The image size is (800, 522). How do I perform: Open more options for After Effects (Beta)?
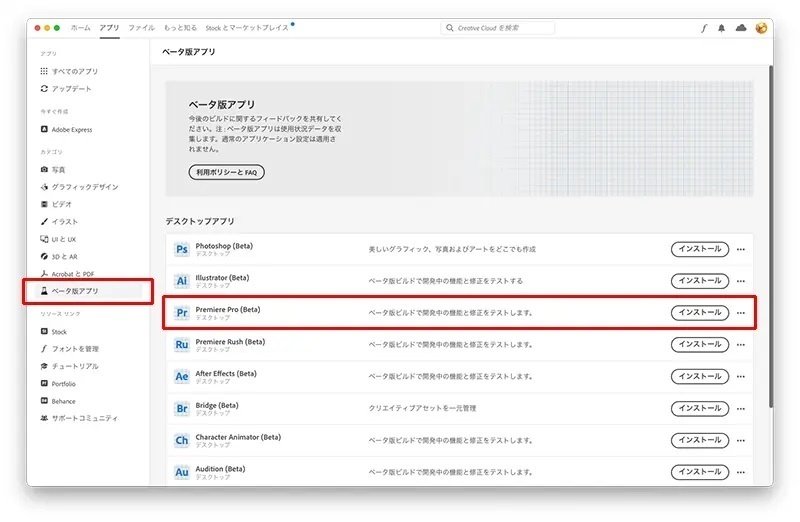coord(741,377)
